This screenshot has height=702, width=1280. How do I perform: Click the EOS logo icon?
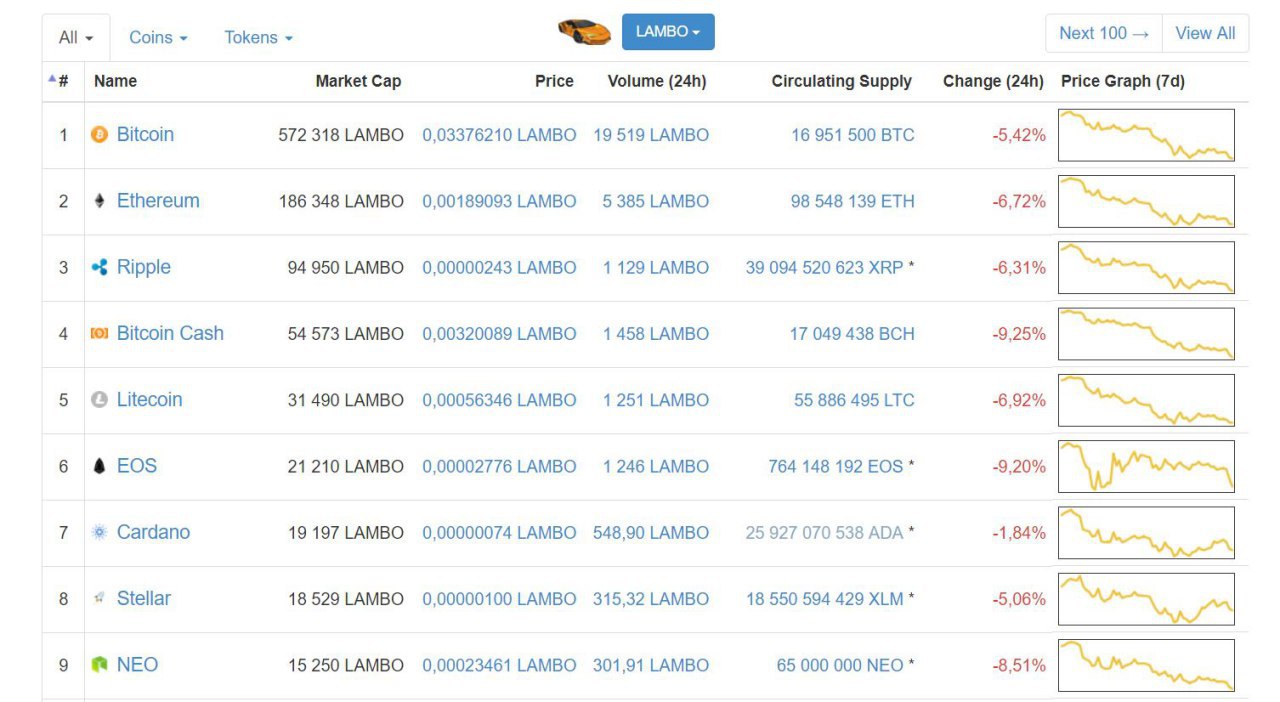click(x=99, y=466)
